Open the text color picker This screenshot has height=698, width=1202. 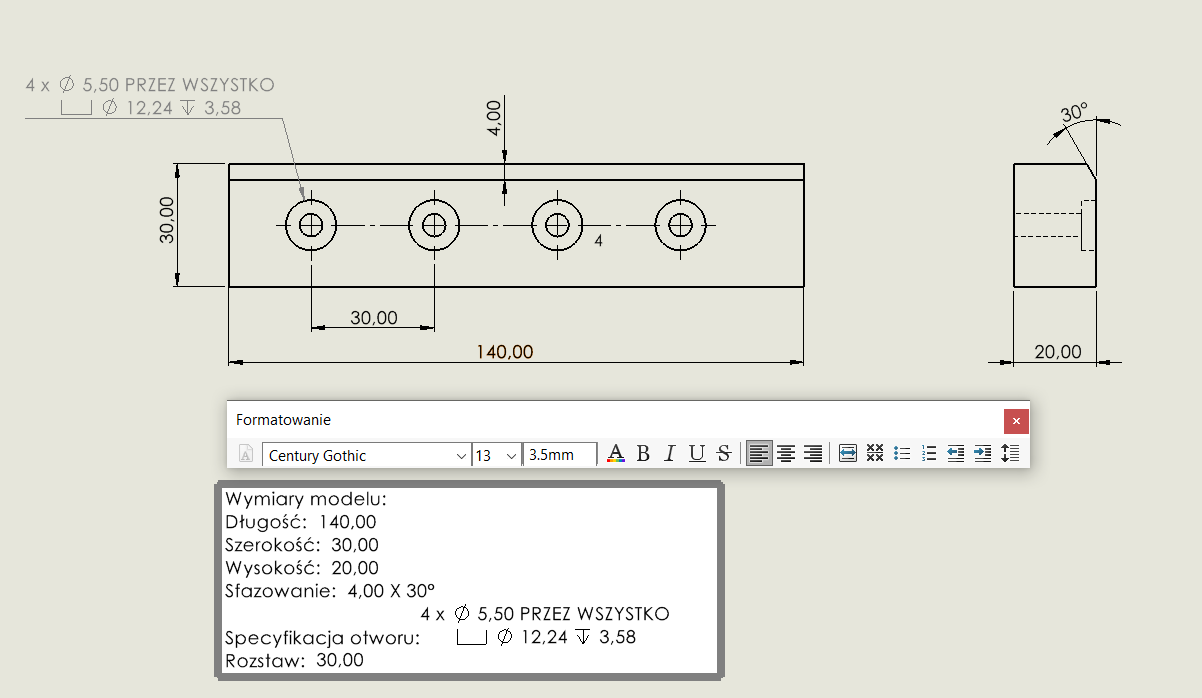tap(616, 454)
